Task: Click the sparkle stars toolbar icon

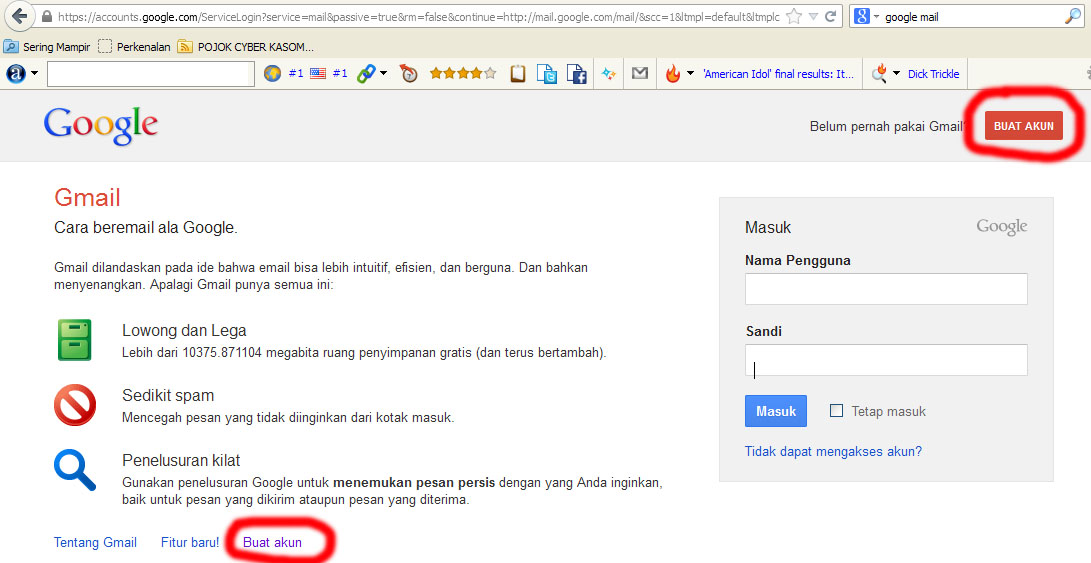Action: [609, 73]
